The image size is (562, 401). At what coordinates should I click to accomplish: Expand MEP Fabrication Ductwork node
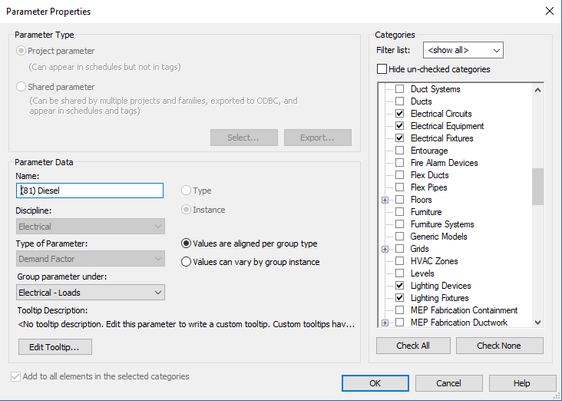click(x=385, y=323)
